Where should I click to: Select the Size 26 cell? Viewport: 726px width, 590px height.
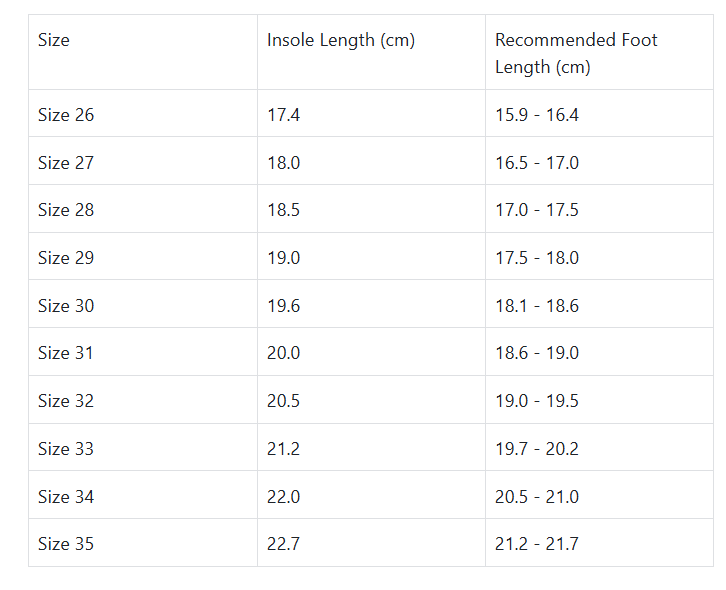[66, 115]
